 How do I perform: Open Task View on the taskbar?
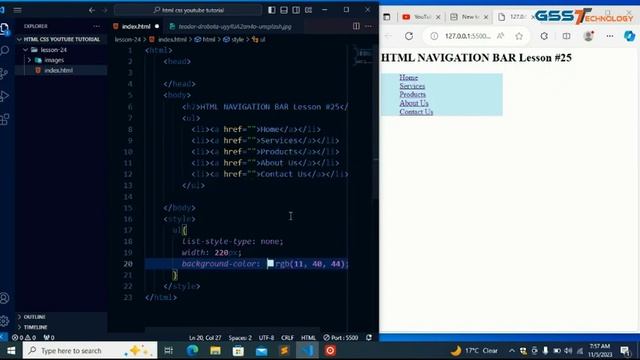tap(168, 351)
